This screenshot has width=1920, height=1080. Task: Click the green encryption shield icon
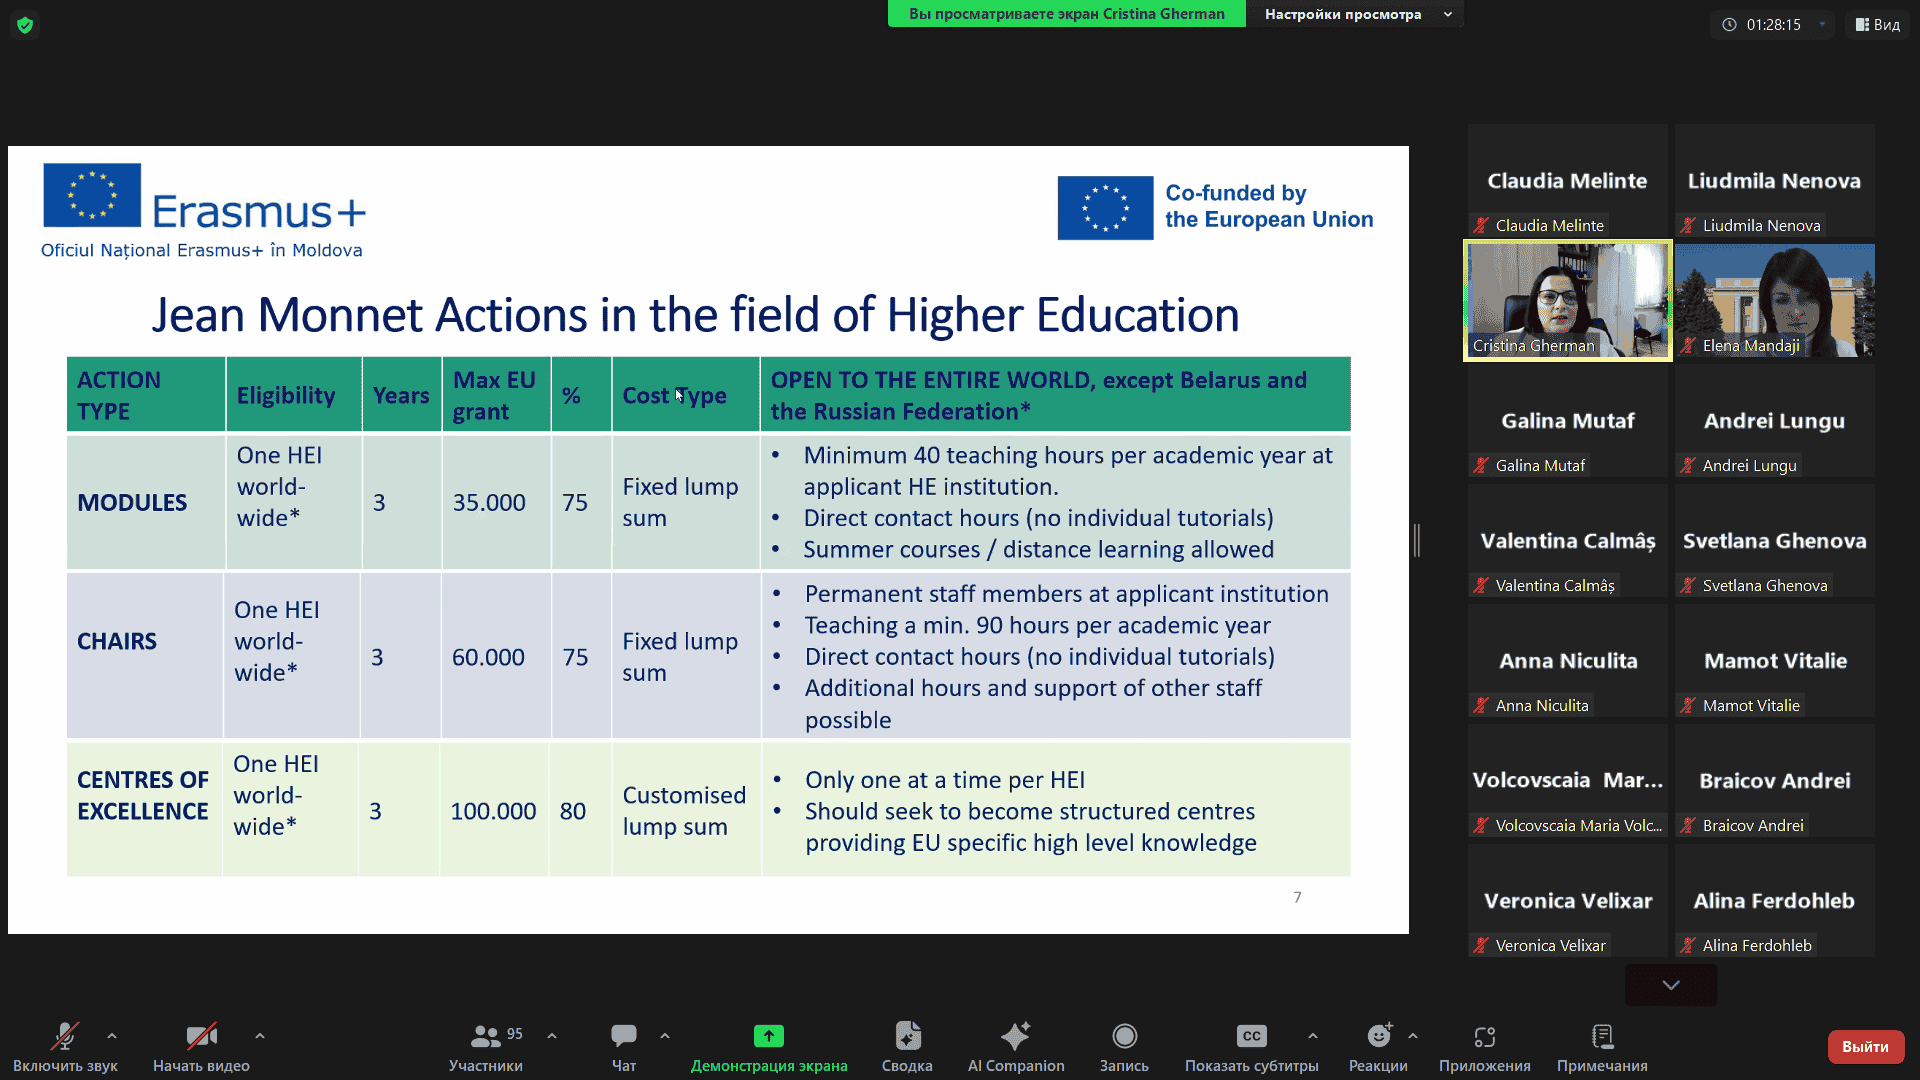click(25, 25)
